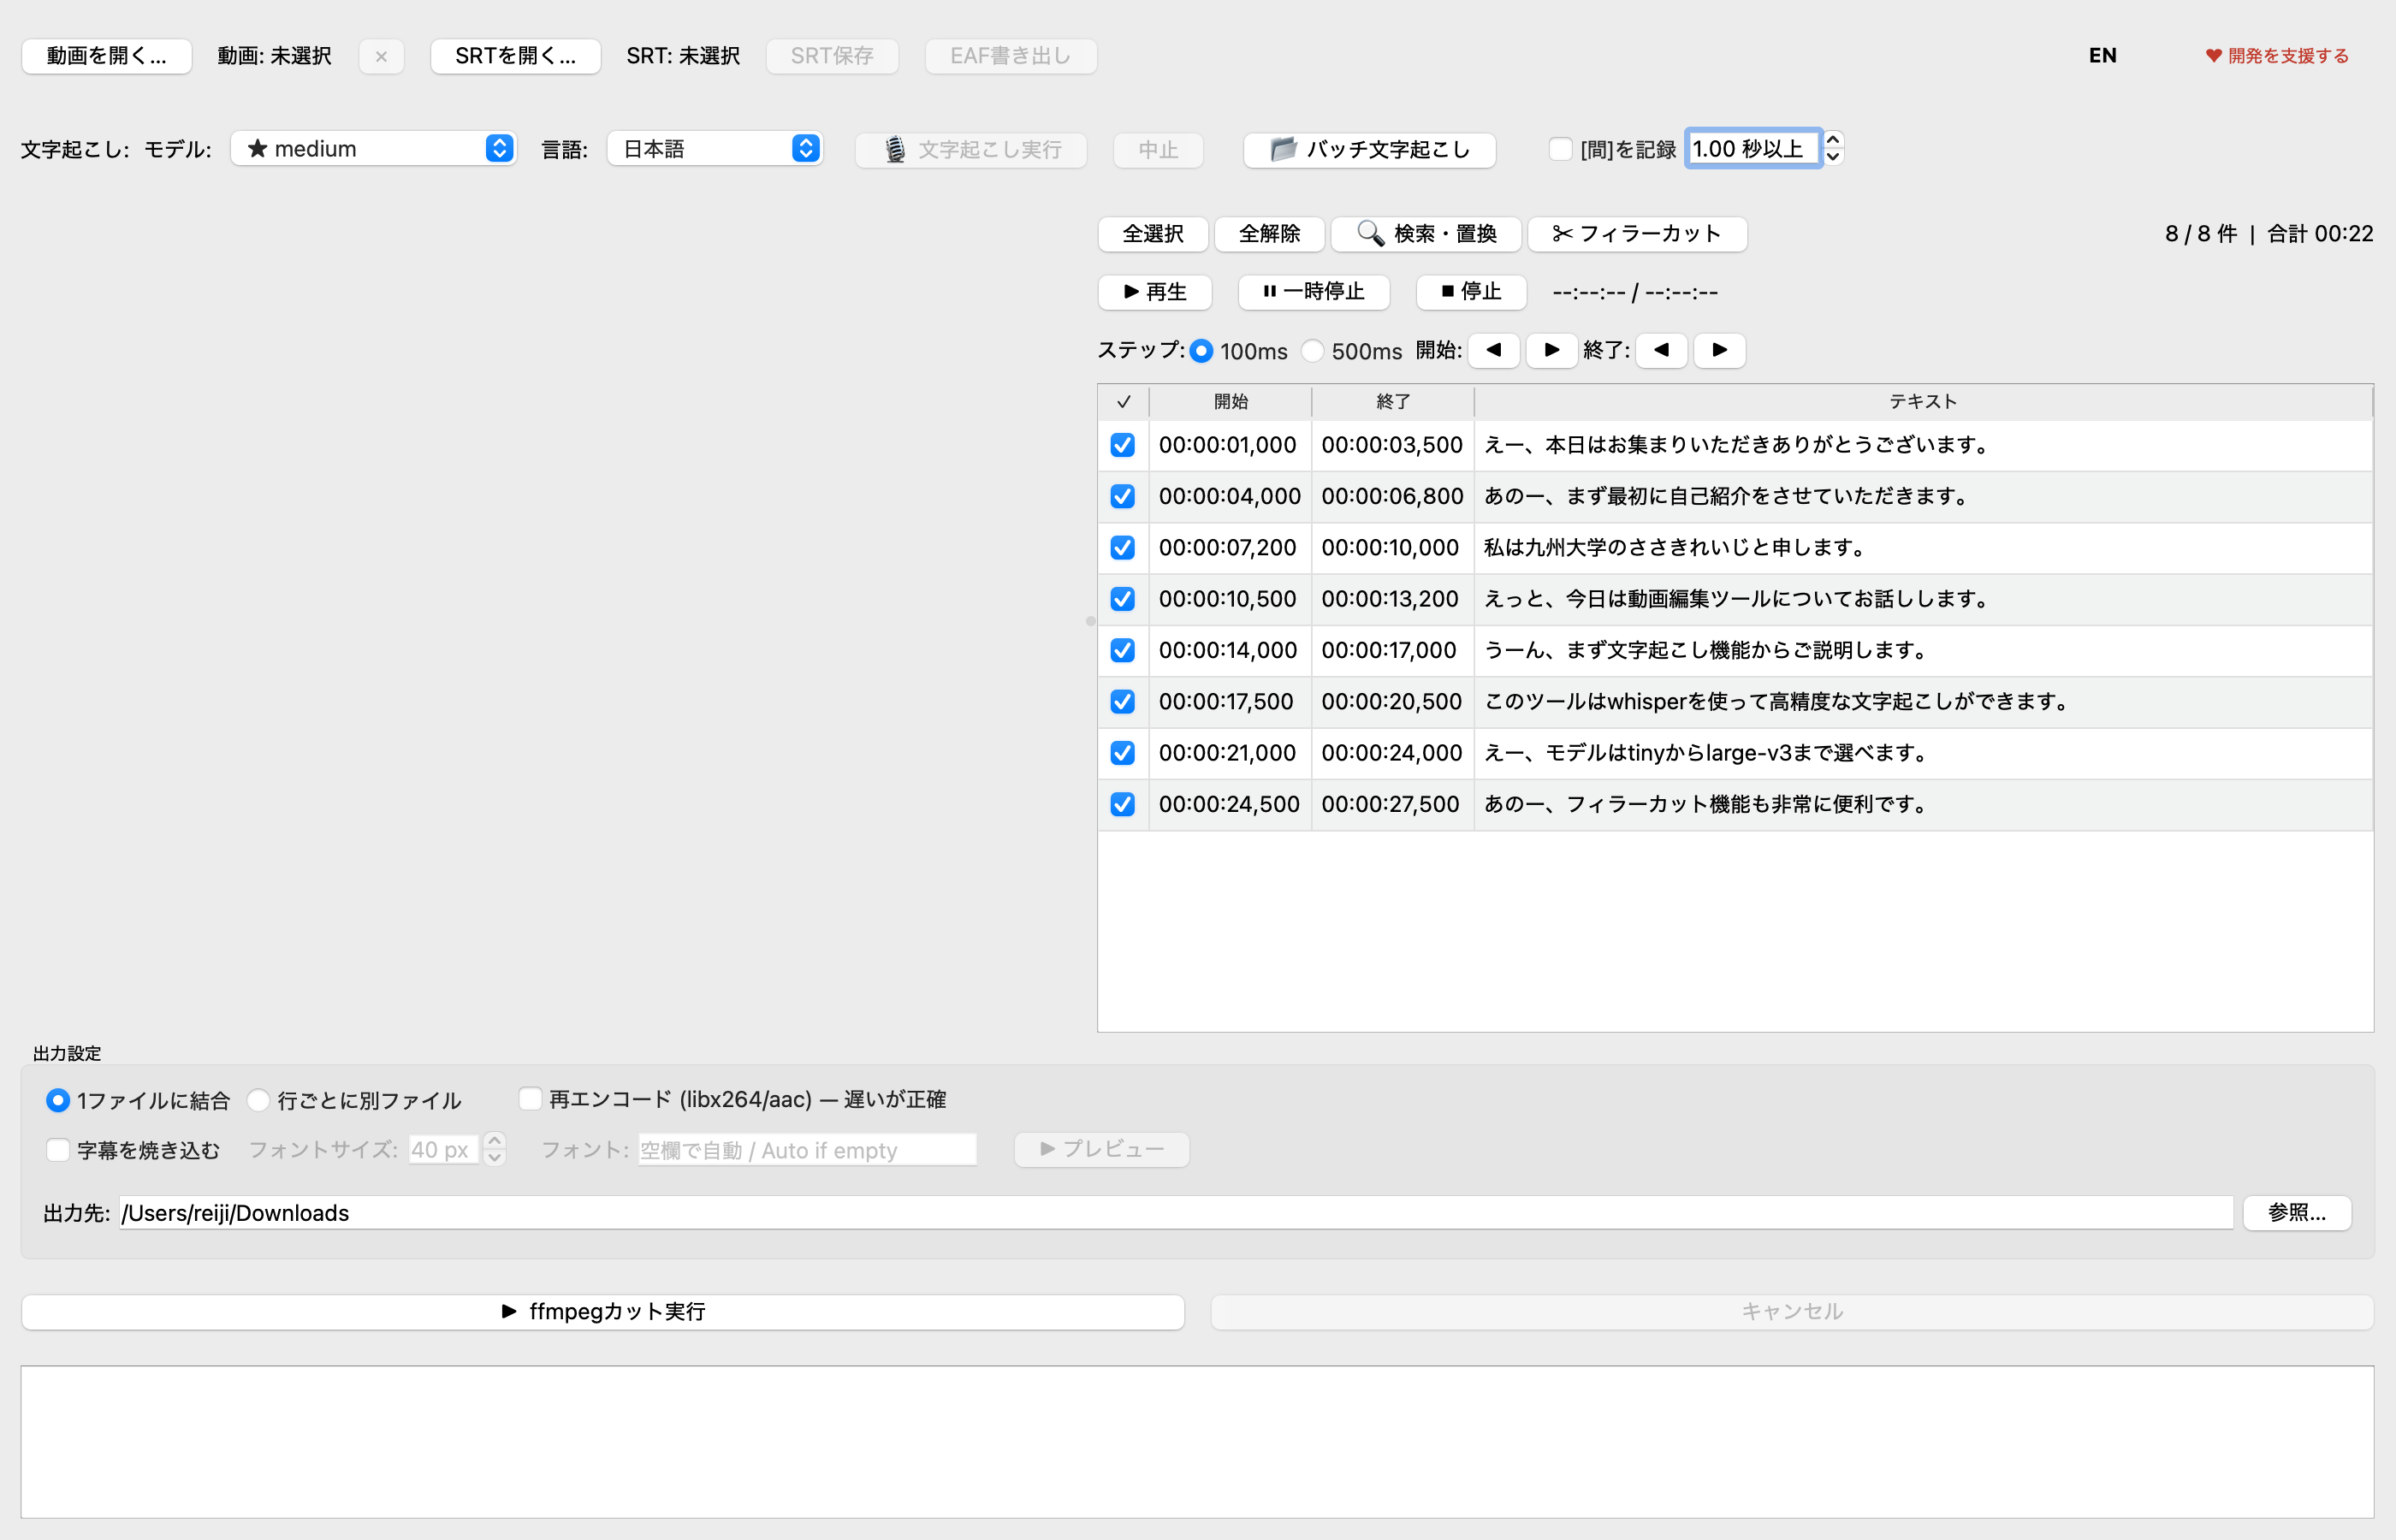This screenshot has width=2396, height=1540.
Task: Pause playback with 一時停止 button
Action: pyautogui.click(x=1314, y=292)
